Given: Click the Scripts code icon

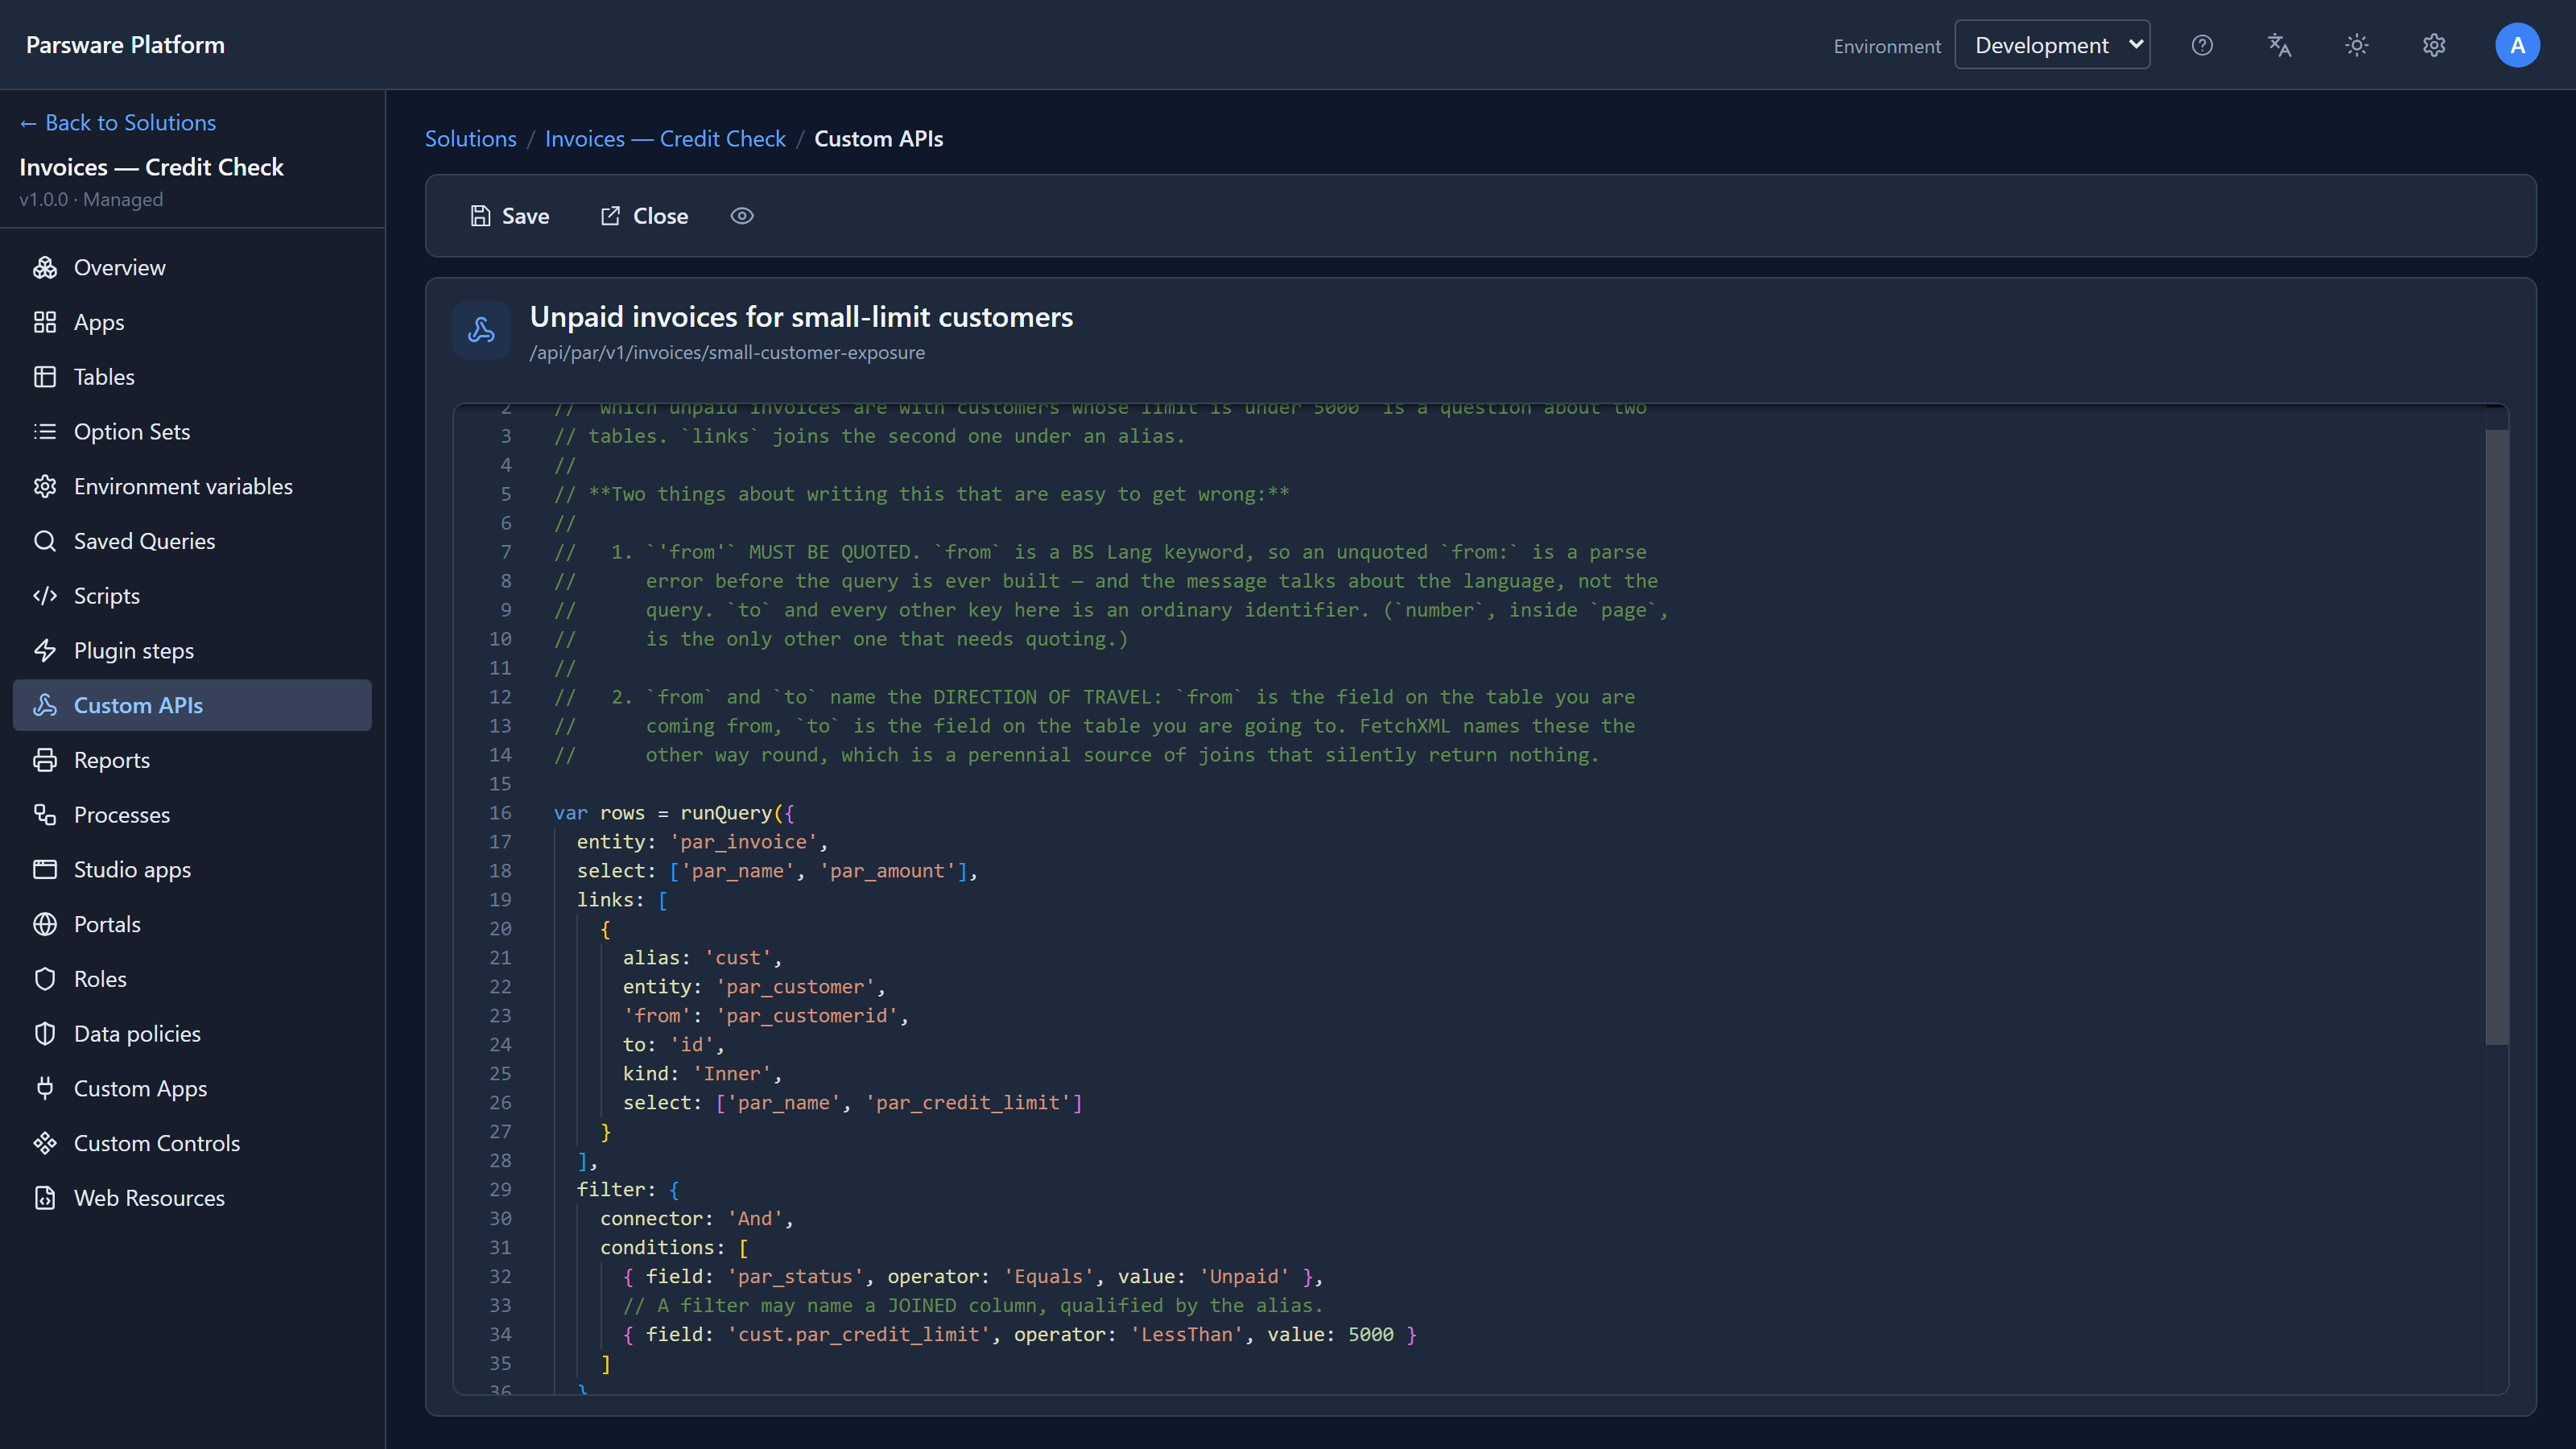Looking at the screenshot, I should (45, 596).
